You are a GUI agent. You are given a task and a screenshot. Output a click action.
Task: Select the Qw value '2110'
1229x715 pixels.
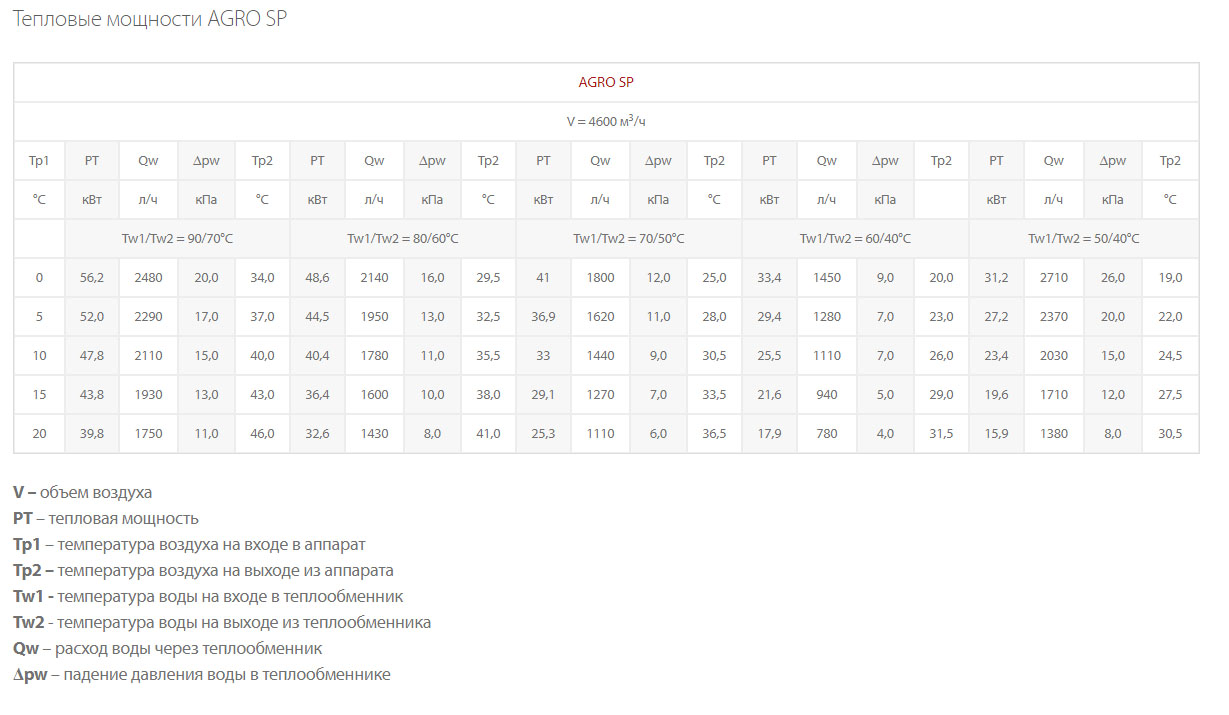(148, 355)
